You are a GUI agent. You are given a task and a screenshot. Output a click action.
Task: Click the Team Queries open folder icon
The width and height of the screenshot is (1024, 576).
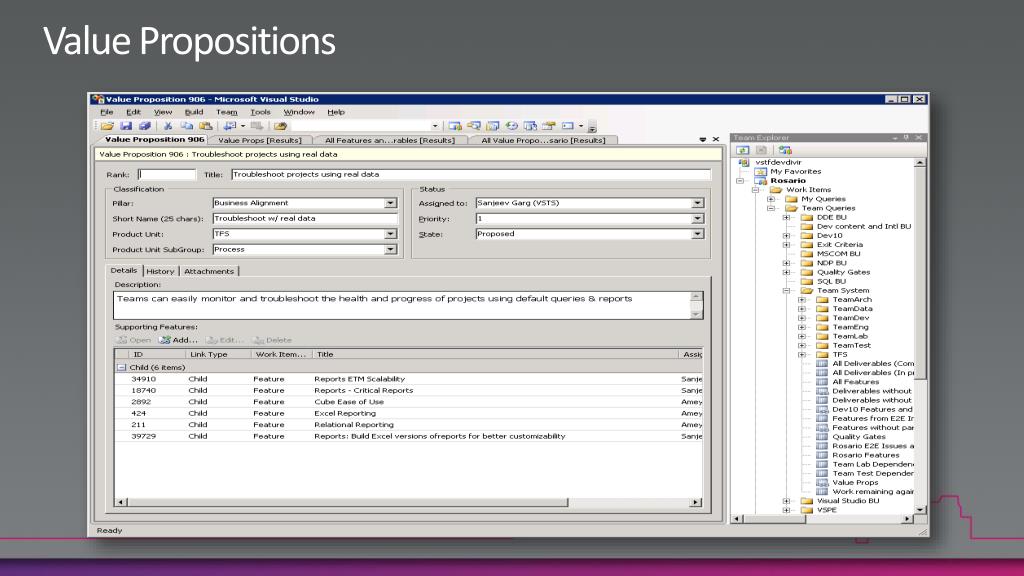(x=792, y=208)
